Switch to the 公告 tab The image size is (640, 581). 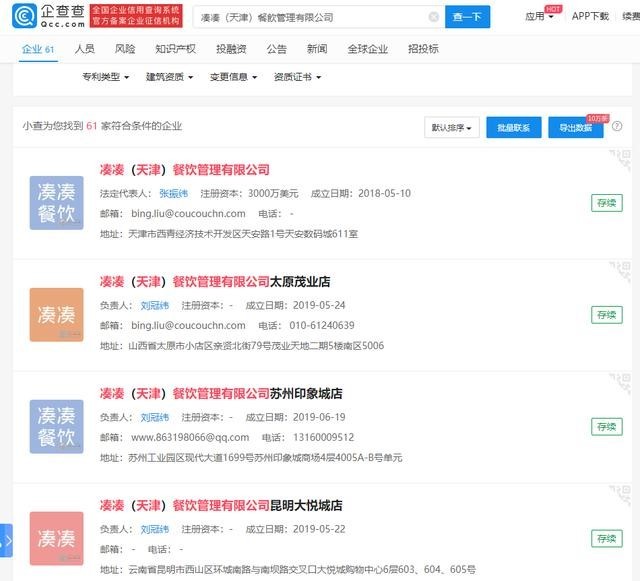pos(277,49)
